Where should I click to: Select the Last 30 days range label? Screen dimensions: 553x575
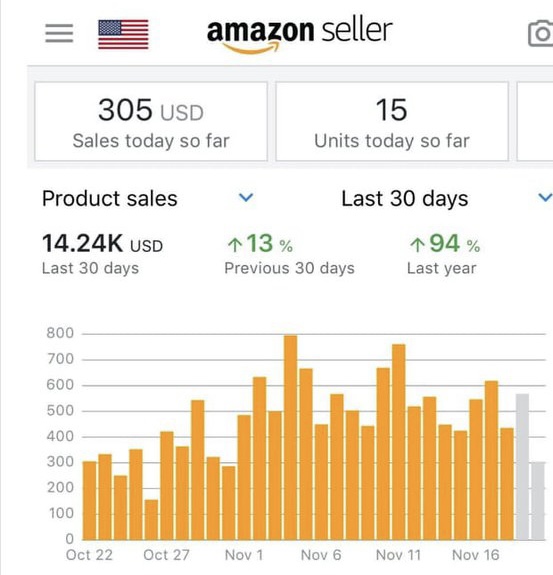[x=404, y=198]
